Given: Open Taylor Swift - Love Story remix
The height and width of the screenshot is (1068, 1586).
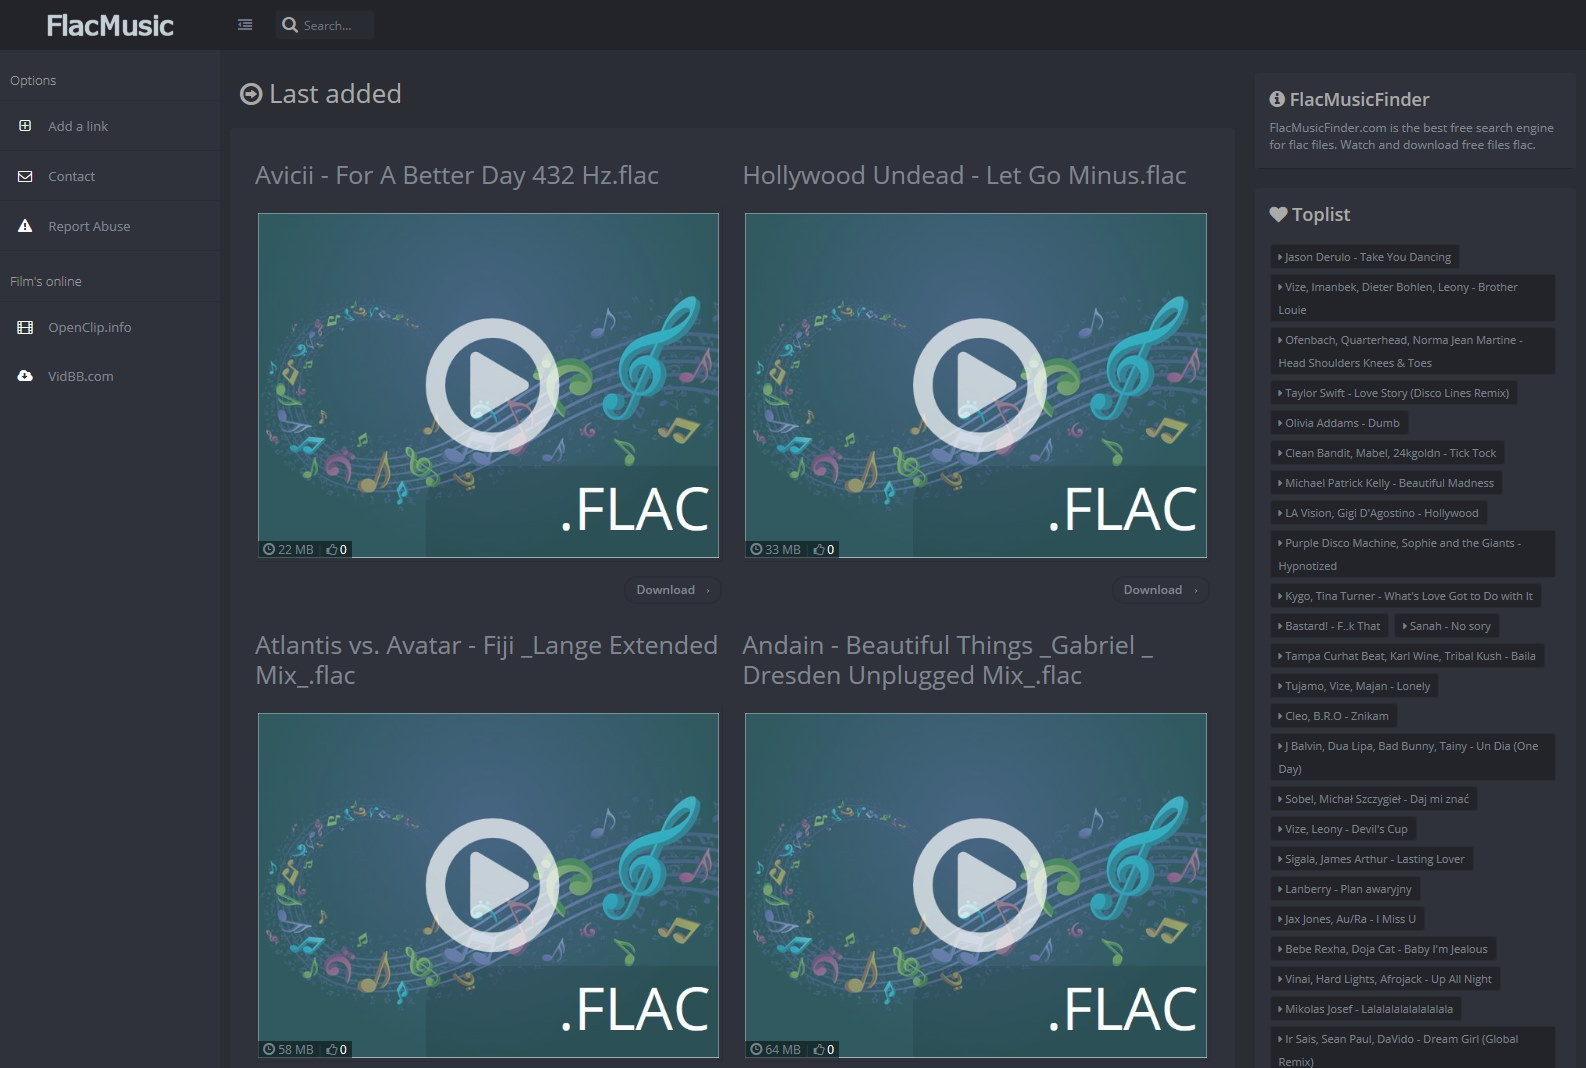Looking at the screenshot, I should click(x=1393, y=393).
